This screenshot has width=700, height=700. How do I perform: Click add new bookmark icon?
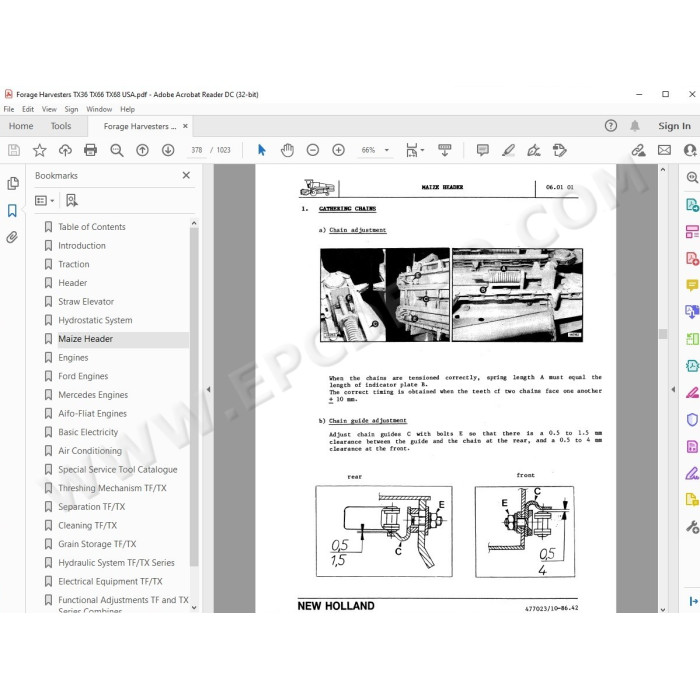point(71,200)
